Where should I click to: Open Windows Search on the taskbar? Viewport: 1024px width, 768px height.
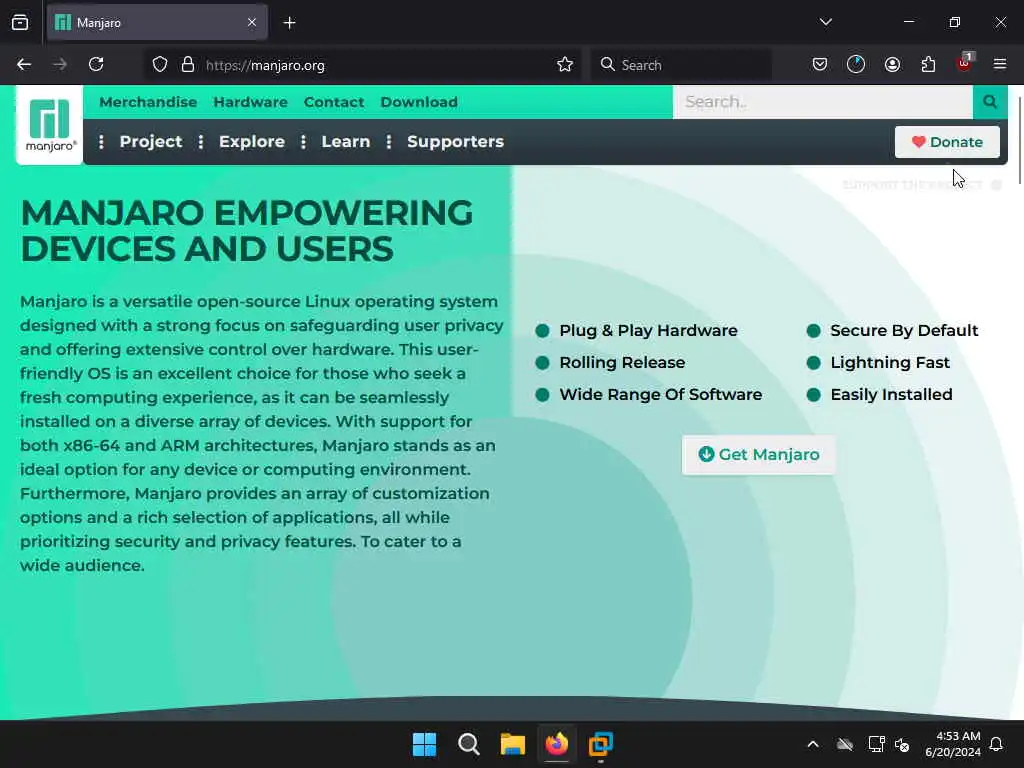pos(469,744)
